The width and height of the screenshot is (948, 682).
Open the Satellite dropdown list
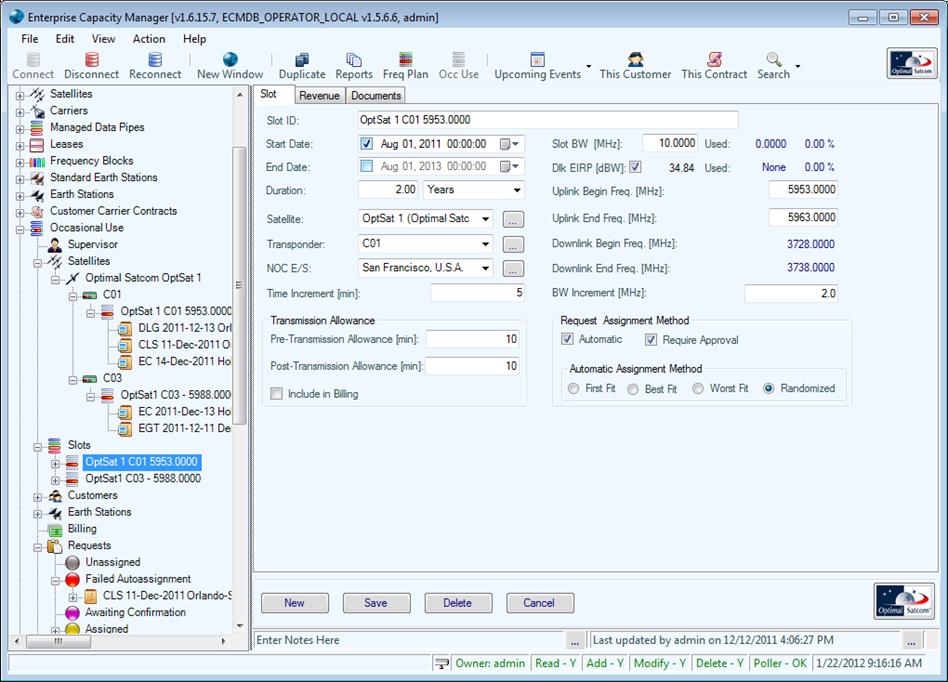click(485, 219)
